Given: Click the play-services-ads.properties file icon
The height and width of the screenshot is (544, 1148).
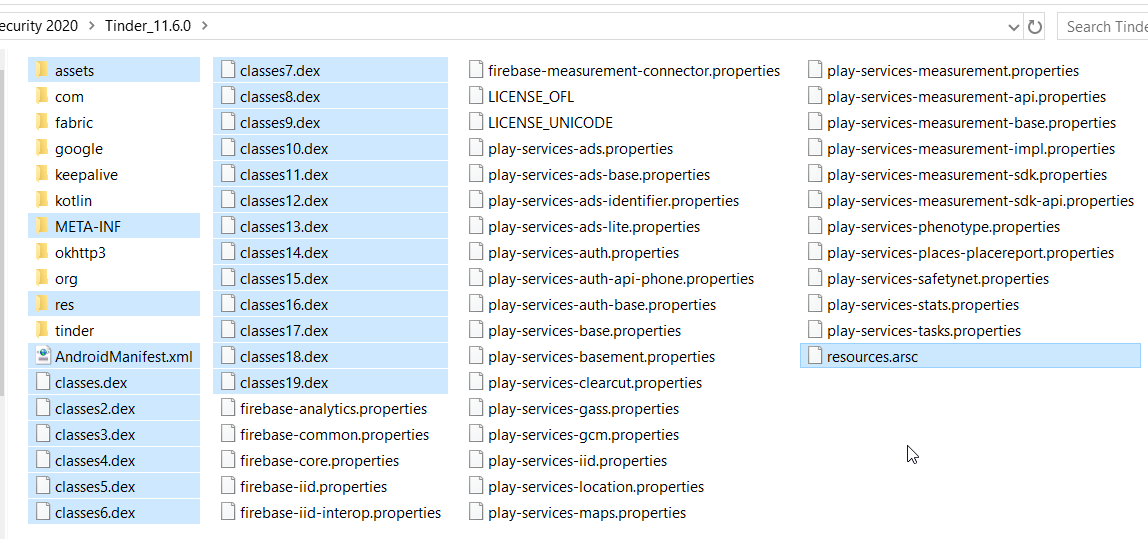Looking at the screenshot, I should [x=475, y=148].
